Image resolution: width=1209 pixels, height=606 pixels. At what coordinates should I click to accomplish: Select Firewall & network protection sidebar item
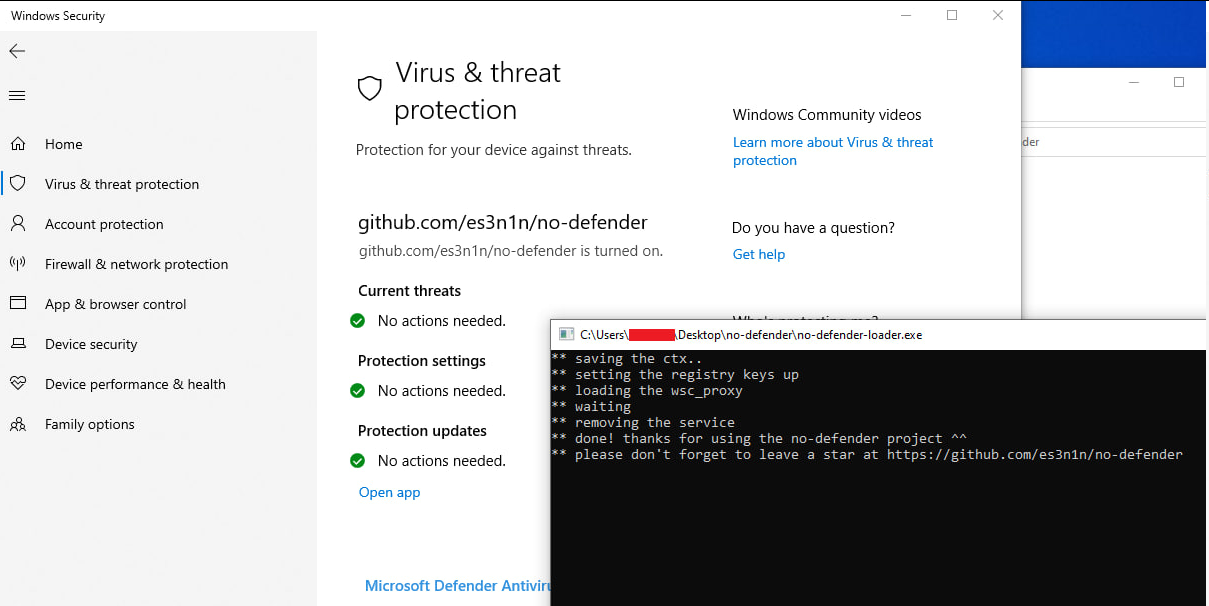point(136,264)
